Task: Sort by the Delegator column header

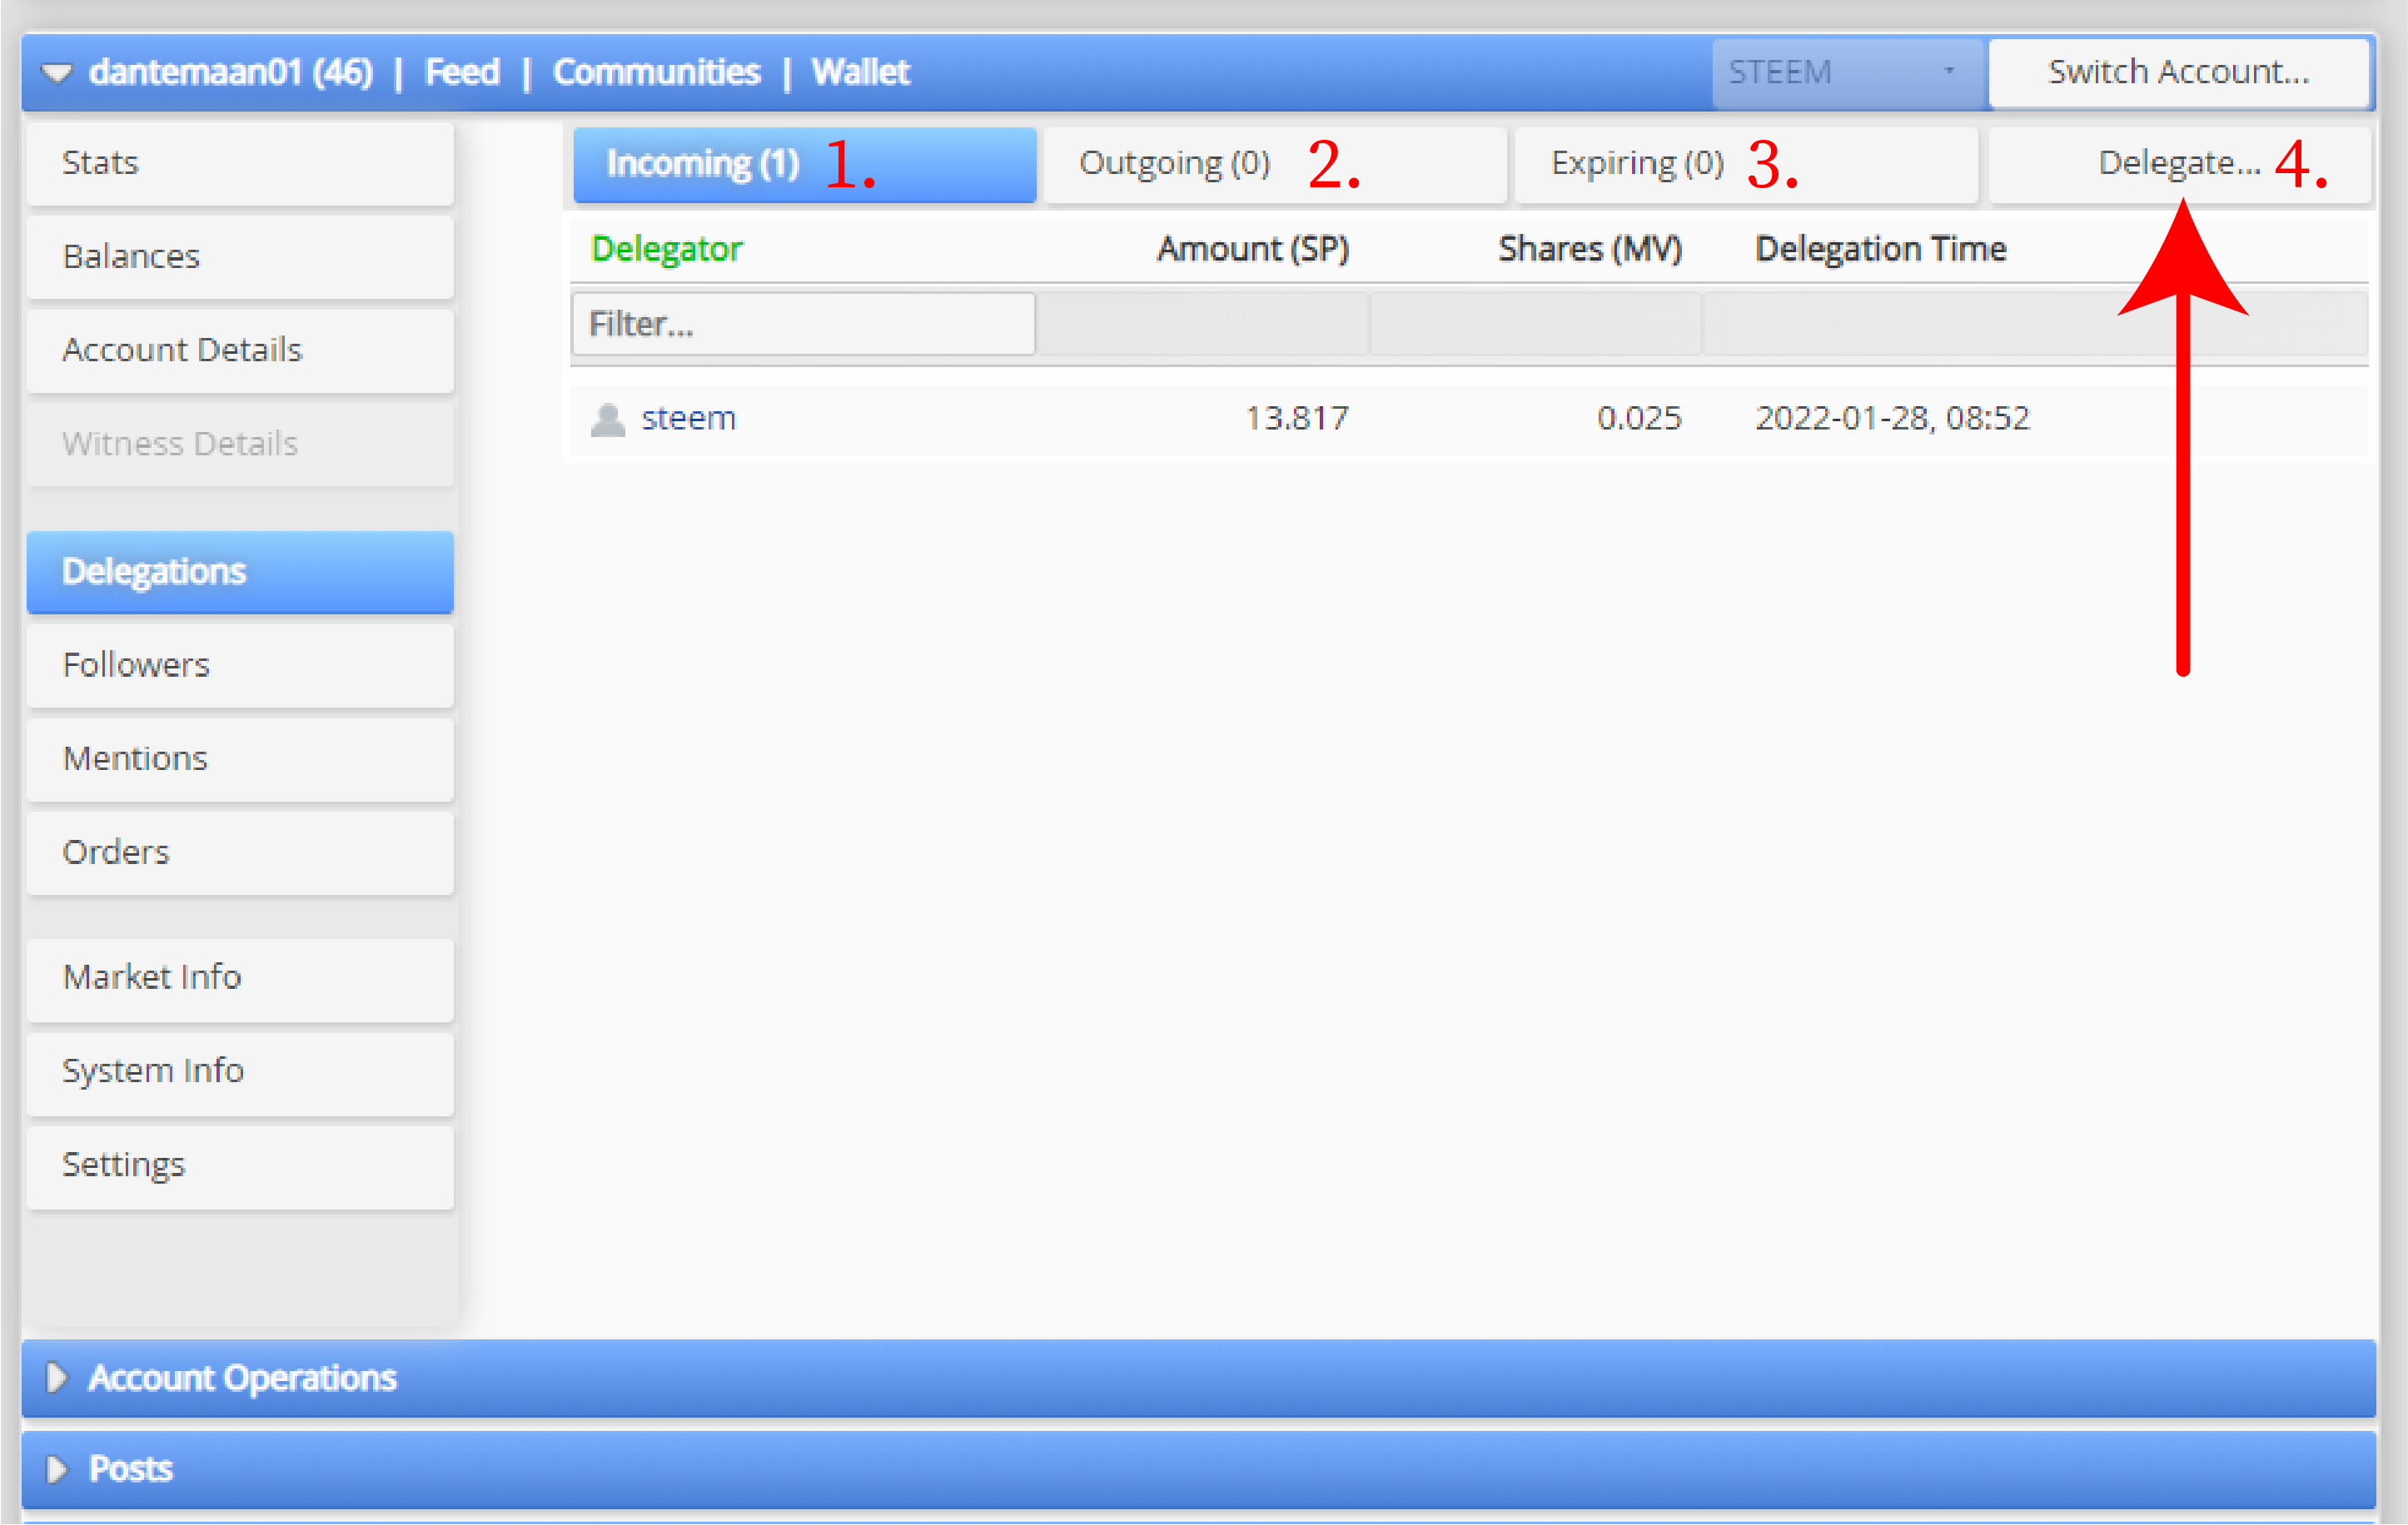Action: tap(667, 249)
